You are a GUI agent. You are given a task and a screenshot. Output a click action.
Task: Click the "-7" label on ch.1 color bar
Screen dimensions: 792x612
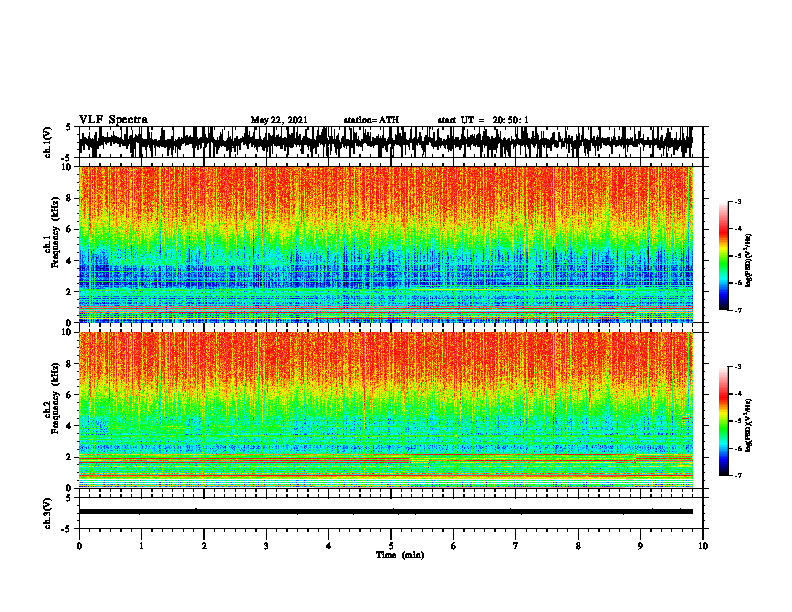tap(738, 310)
